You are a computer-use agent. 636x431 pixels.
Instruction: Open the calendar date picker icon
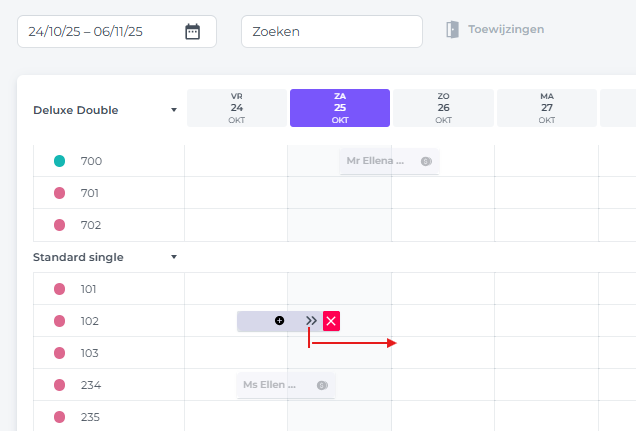[x=193, y=31]
